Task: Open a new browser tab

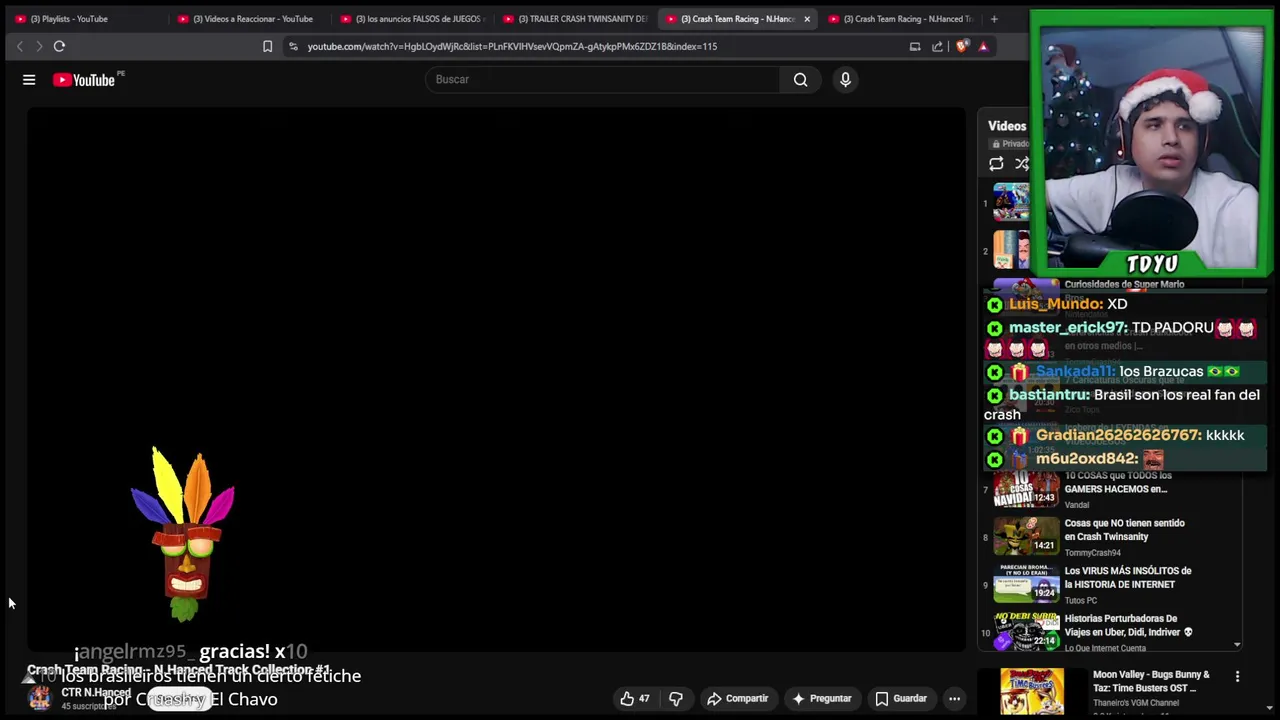Action: [x=993, y=19]
